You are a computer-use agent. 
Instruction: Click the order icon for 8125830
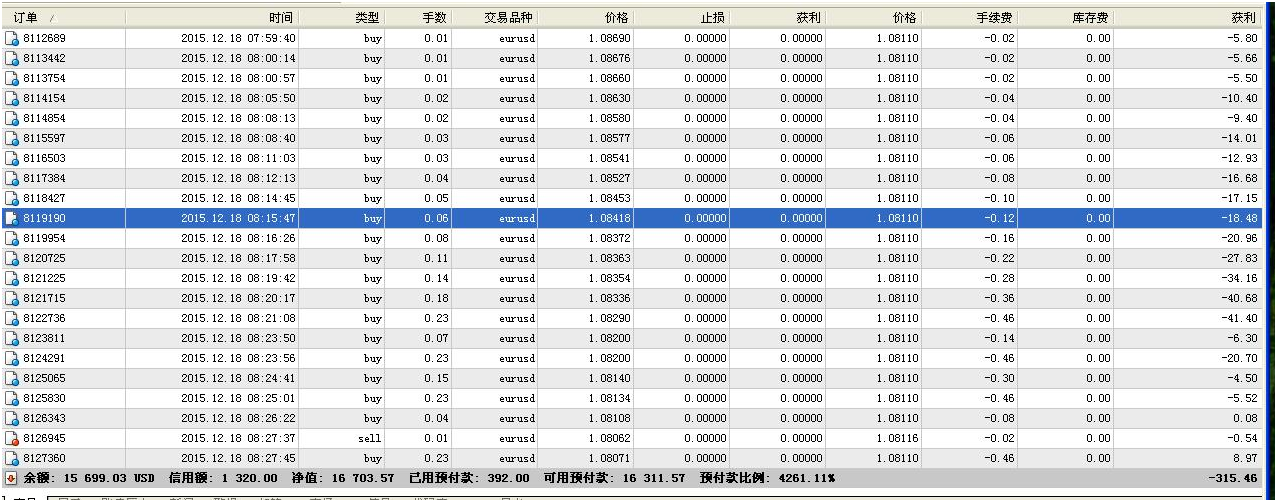[12, 398]
